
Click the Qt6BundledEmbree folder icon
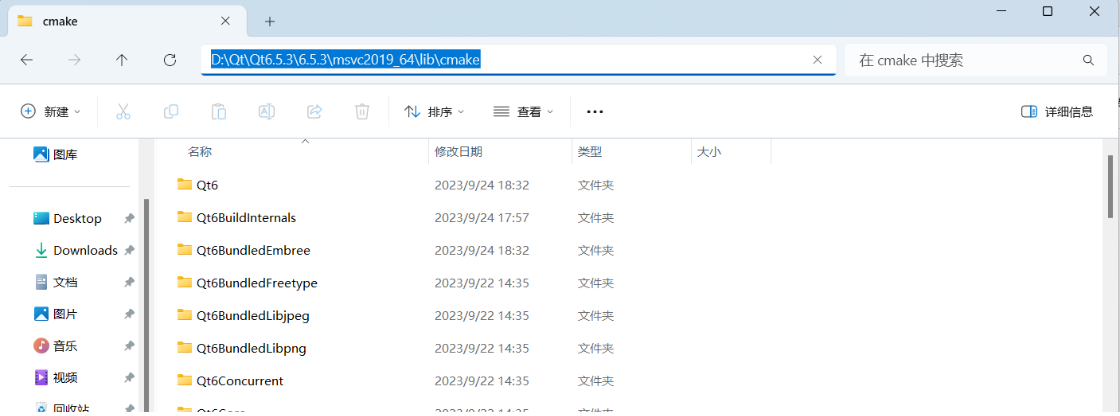coord(185,249)
